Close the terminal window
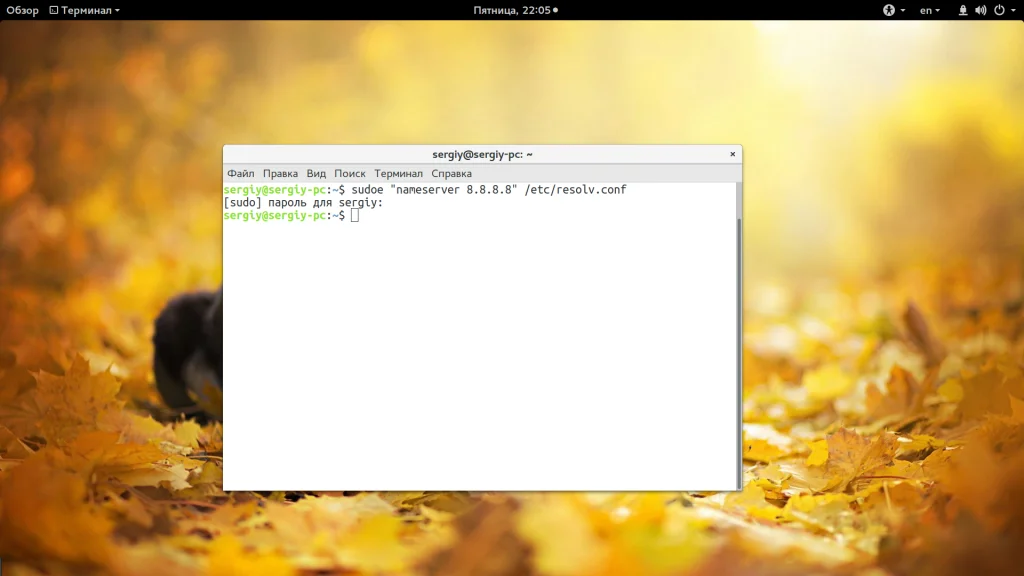Viewport: 1024px width, 576px height. pyautogui.click(x=732, y=154)
